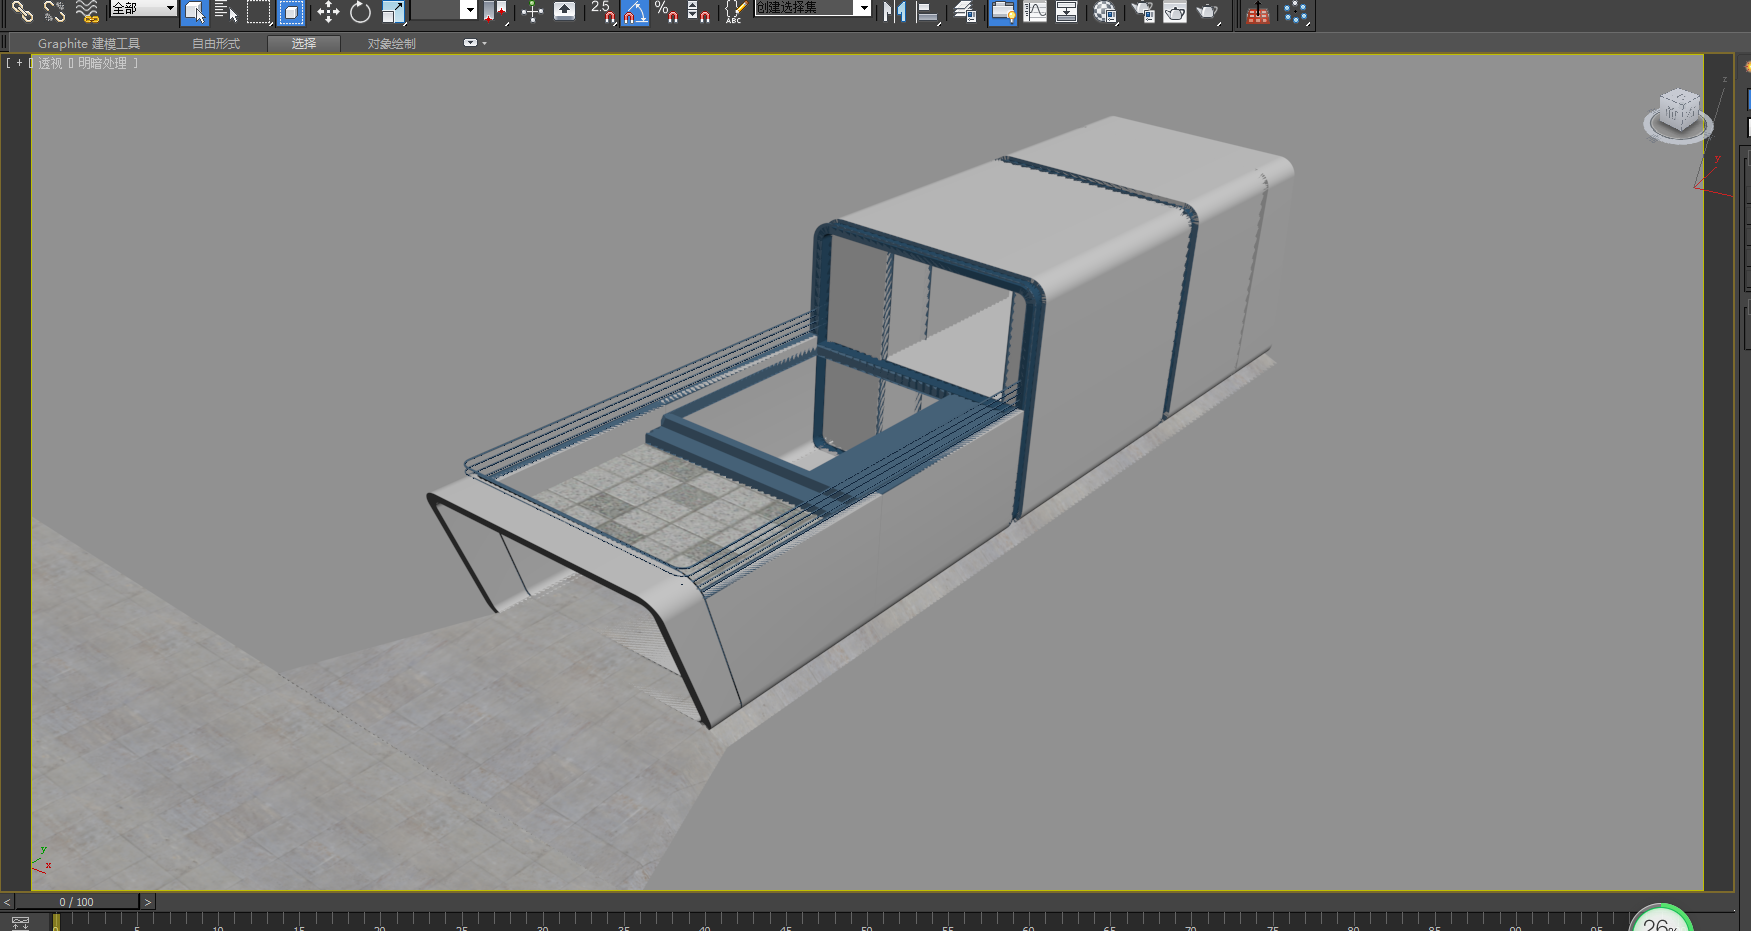Open the Material Editor sphere icon
Screen dimensions: 1751x931
pos(1104,12)
